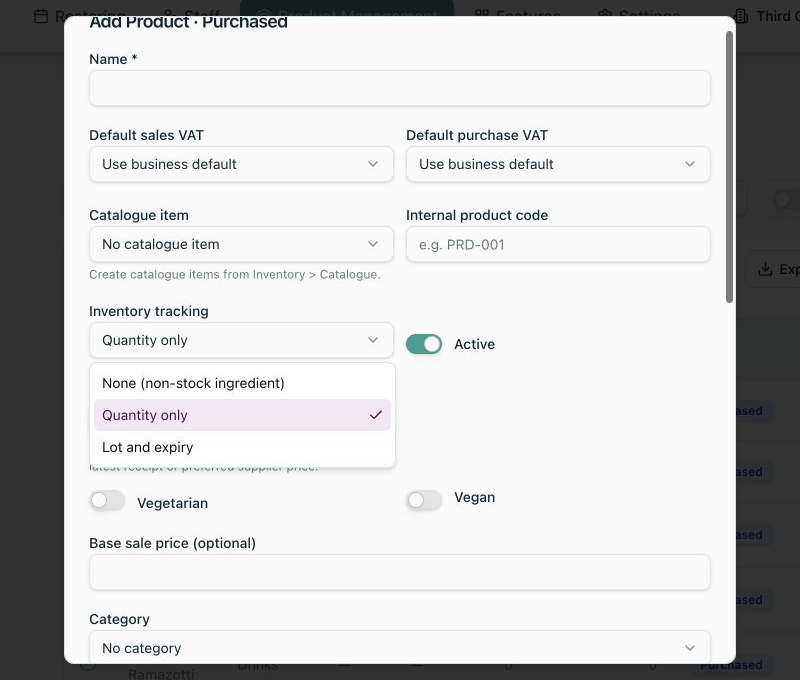
Task: Click the Inventory tracking label
Action: click(149, 311)
